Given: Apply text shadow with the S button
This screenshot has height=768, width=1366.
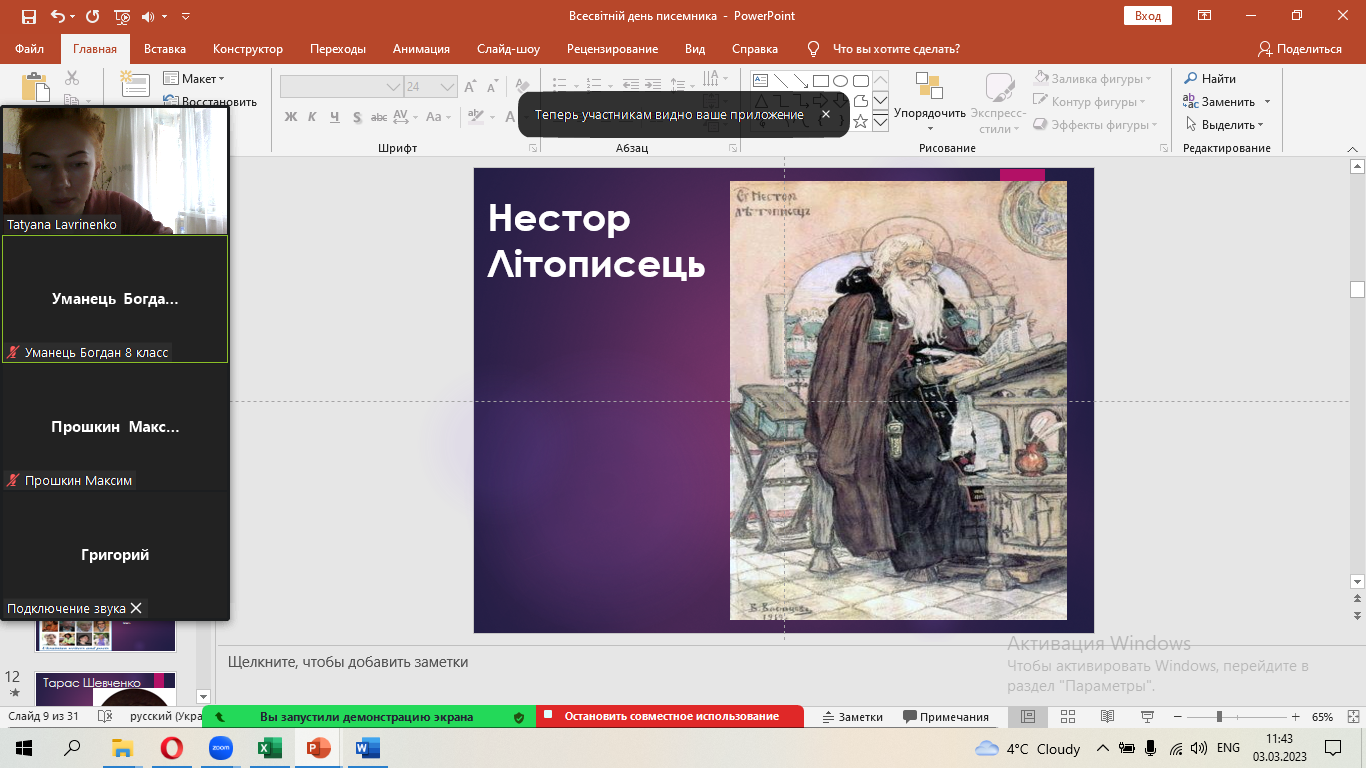Looking at the screenshot, I should coord(356,117).
